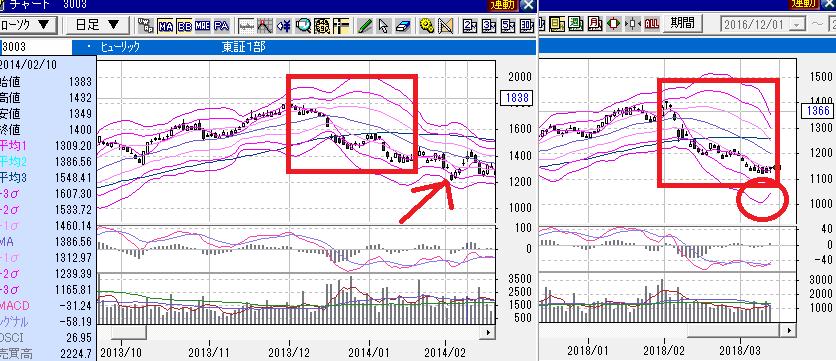Toggle the MAE envelope overlay
836x361 pixels.
tap(203, 25)
